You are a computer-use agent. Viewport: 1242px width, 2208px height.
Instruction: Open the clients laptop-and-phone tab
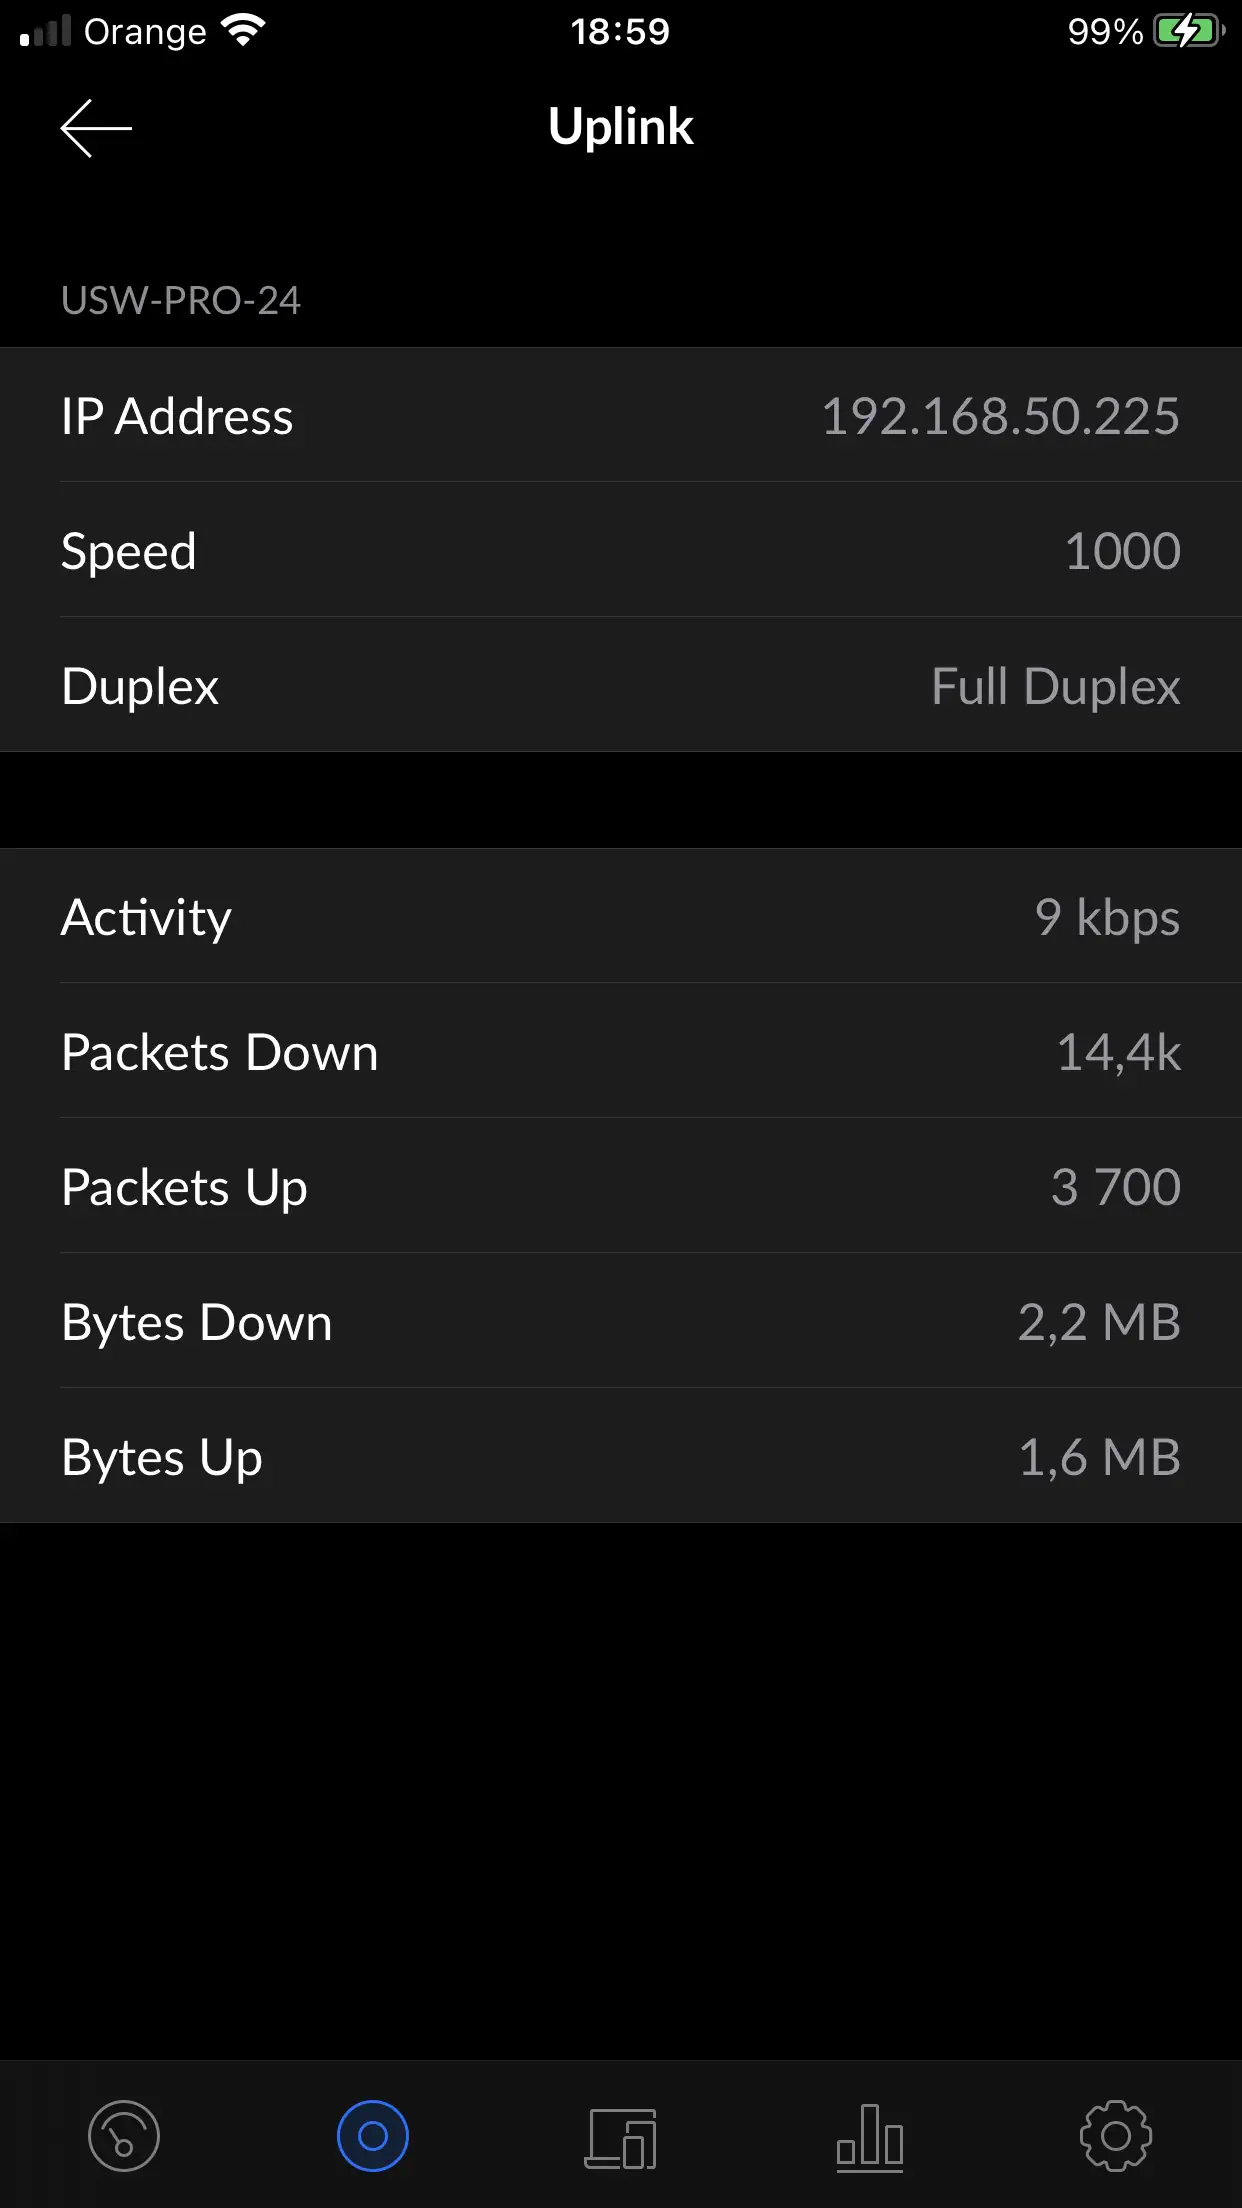pos(621,2138)
